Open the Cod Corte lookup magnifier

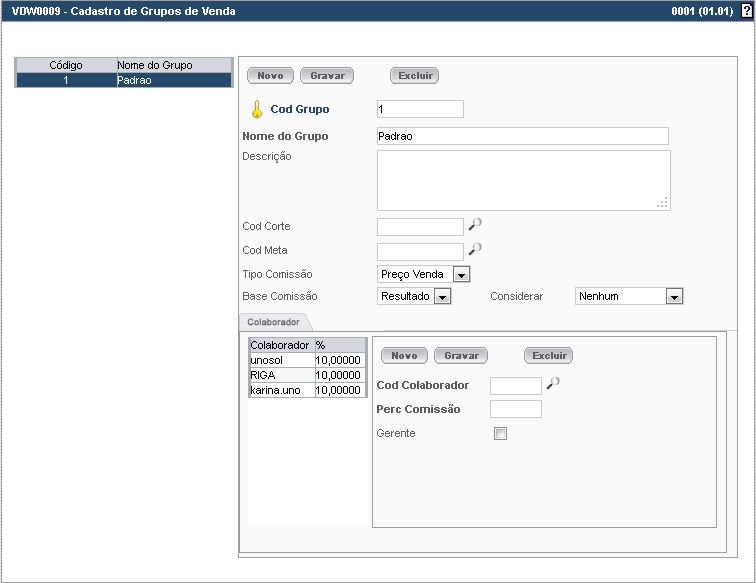point(475,225)
